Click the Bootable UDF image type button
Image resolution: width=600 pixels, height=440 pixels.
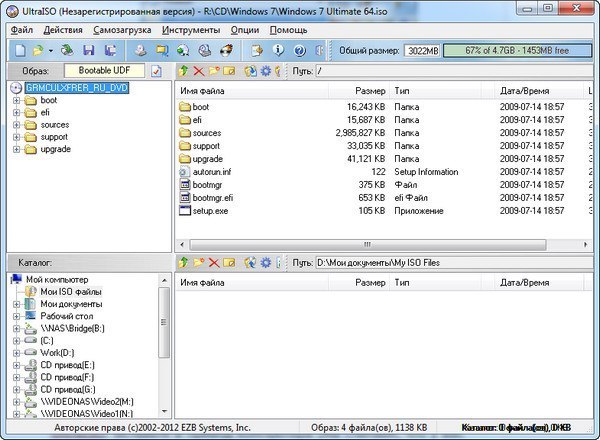tap(104, 71)
